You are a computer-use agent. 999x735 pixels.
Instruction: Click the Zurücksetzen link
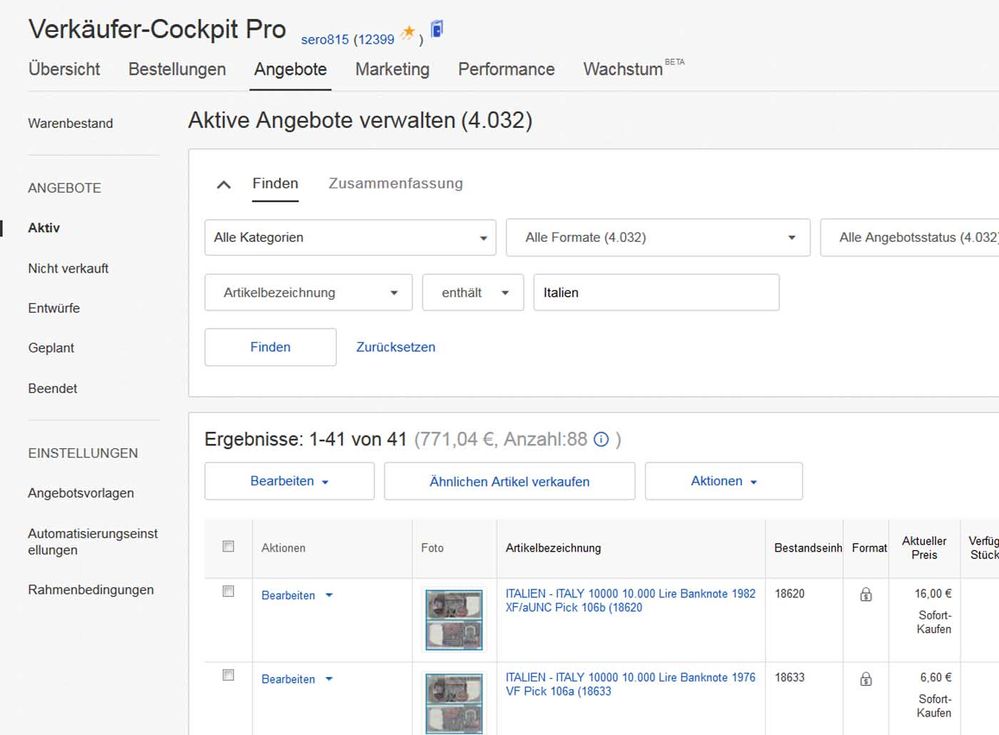click(x=395, y=347)
